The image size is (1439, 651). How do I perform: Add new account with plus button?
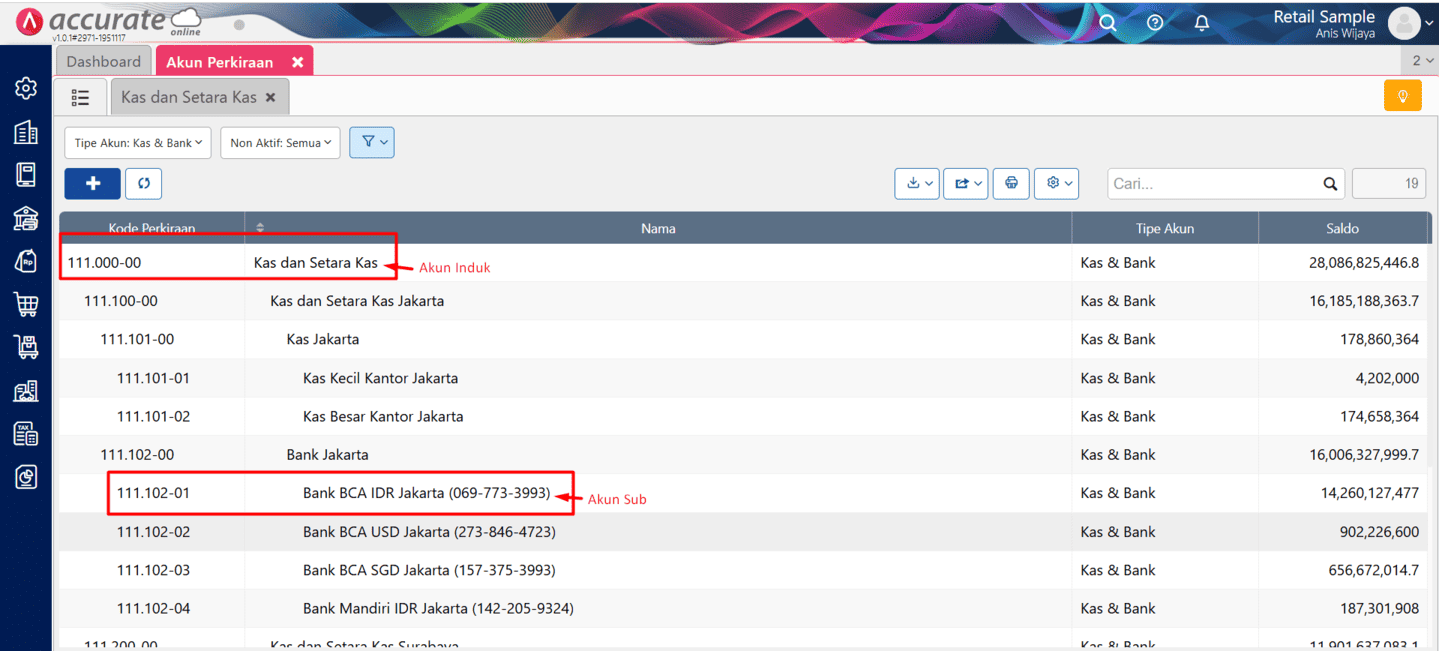92,183
